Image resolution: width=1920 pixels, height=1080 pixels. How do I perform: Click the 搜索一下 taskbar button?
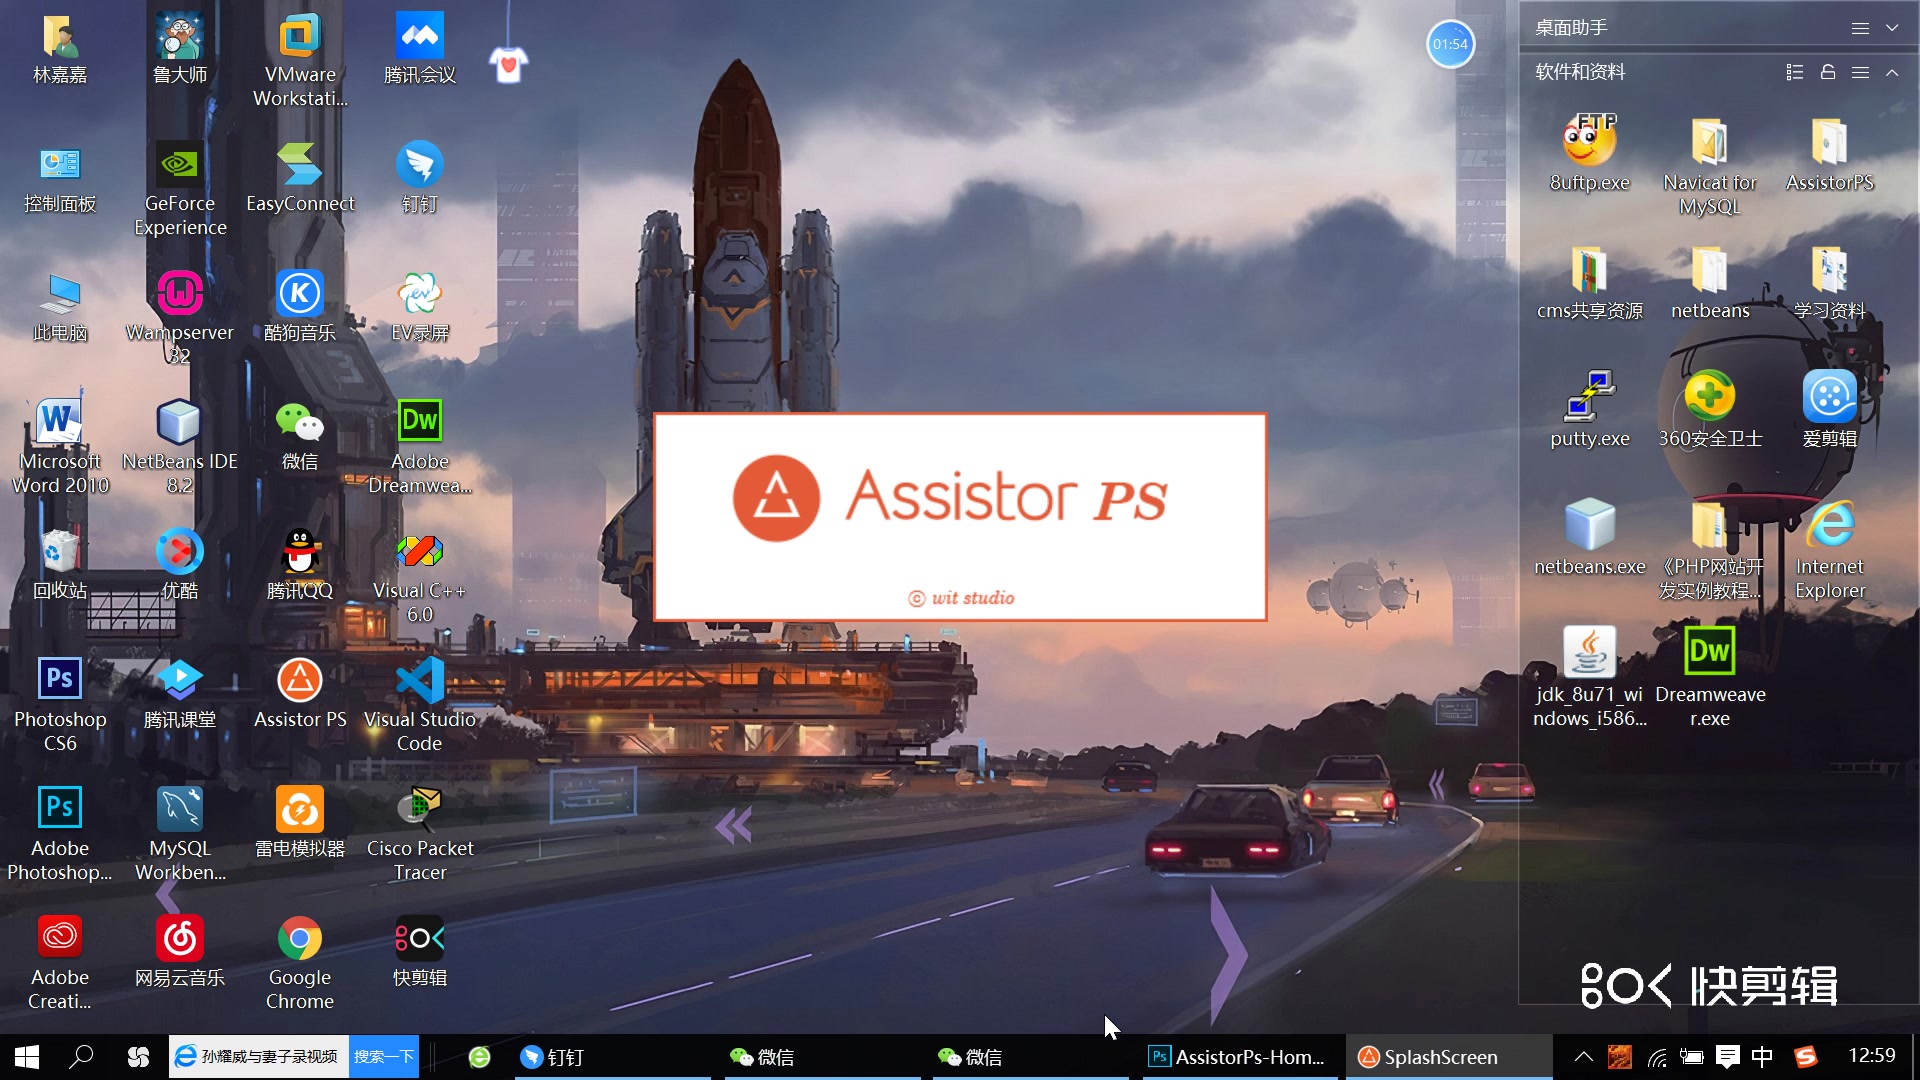pos(384,1056)
